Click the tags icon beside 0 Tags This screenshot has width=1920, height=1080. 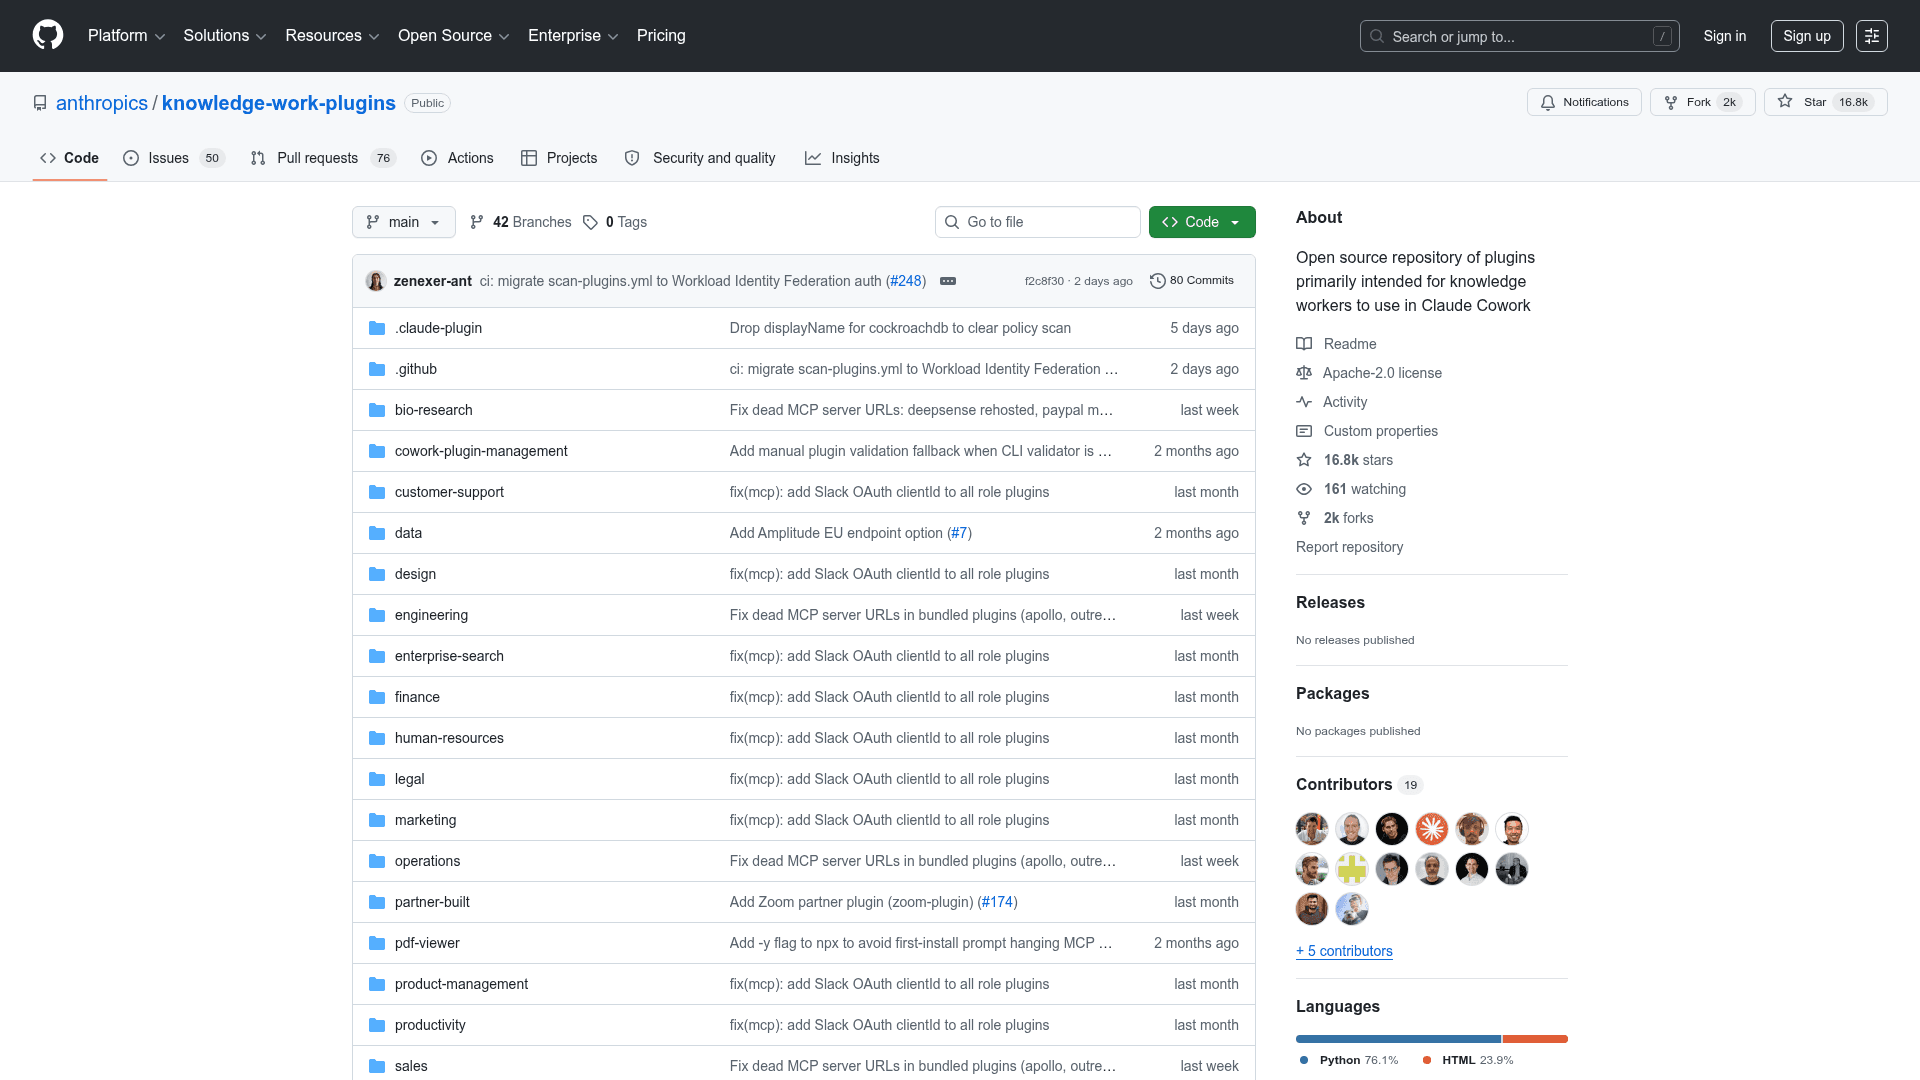(591, 222)
